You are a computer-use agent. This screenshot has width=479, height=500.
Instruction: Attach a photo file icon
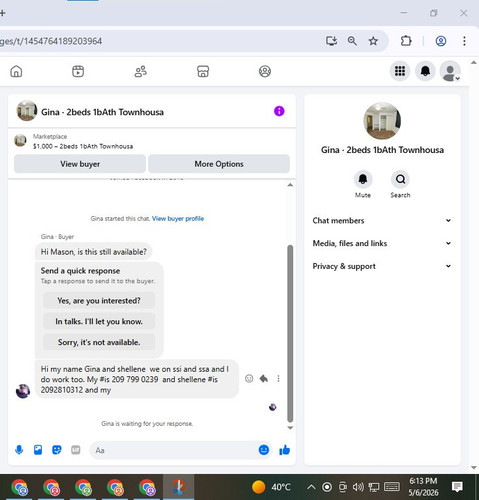[x=38, y=450]
